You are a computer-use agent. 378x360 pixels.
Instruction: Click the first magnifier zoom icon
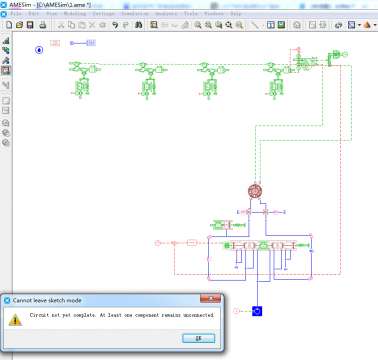pos(198,25)
